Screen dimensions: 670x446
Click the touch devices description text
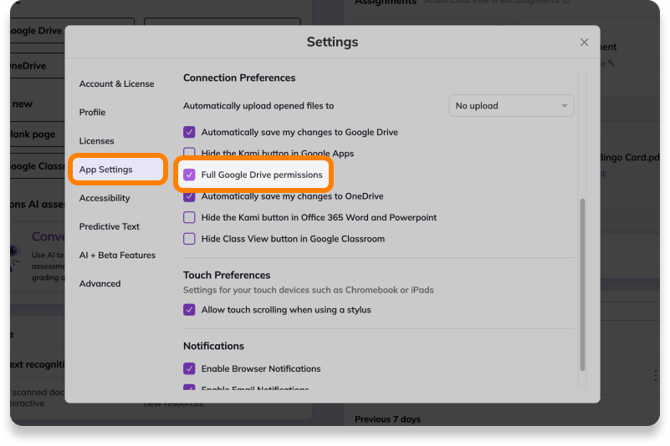309,290
